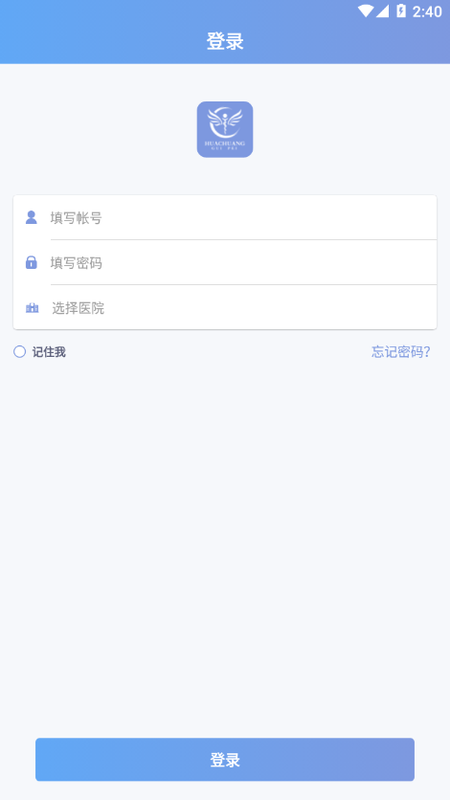Click the 登录 title in header bar
Viewport: 450px width, 800px height.
click(x=225, y=41)
